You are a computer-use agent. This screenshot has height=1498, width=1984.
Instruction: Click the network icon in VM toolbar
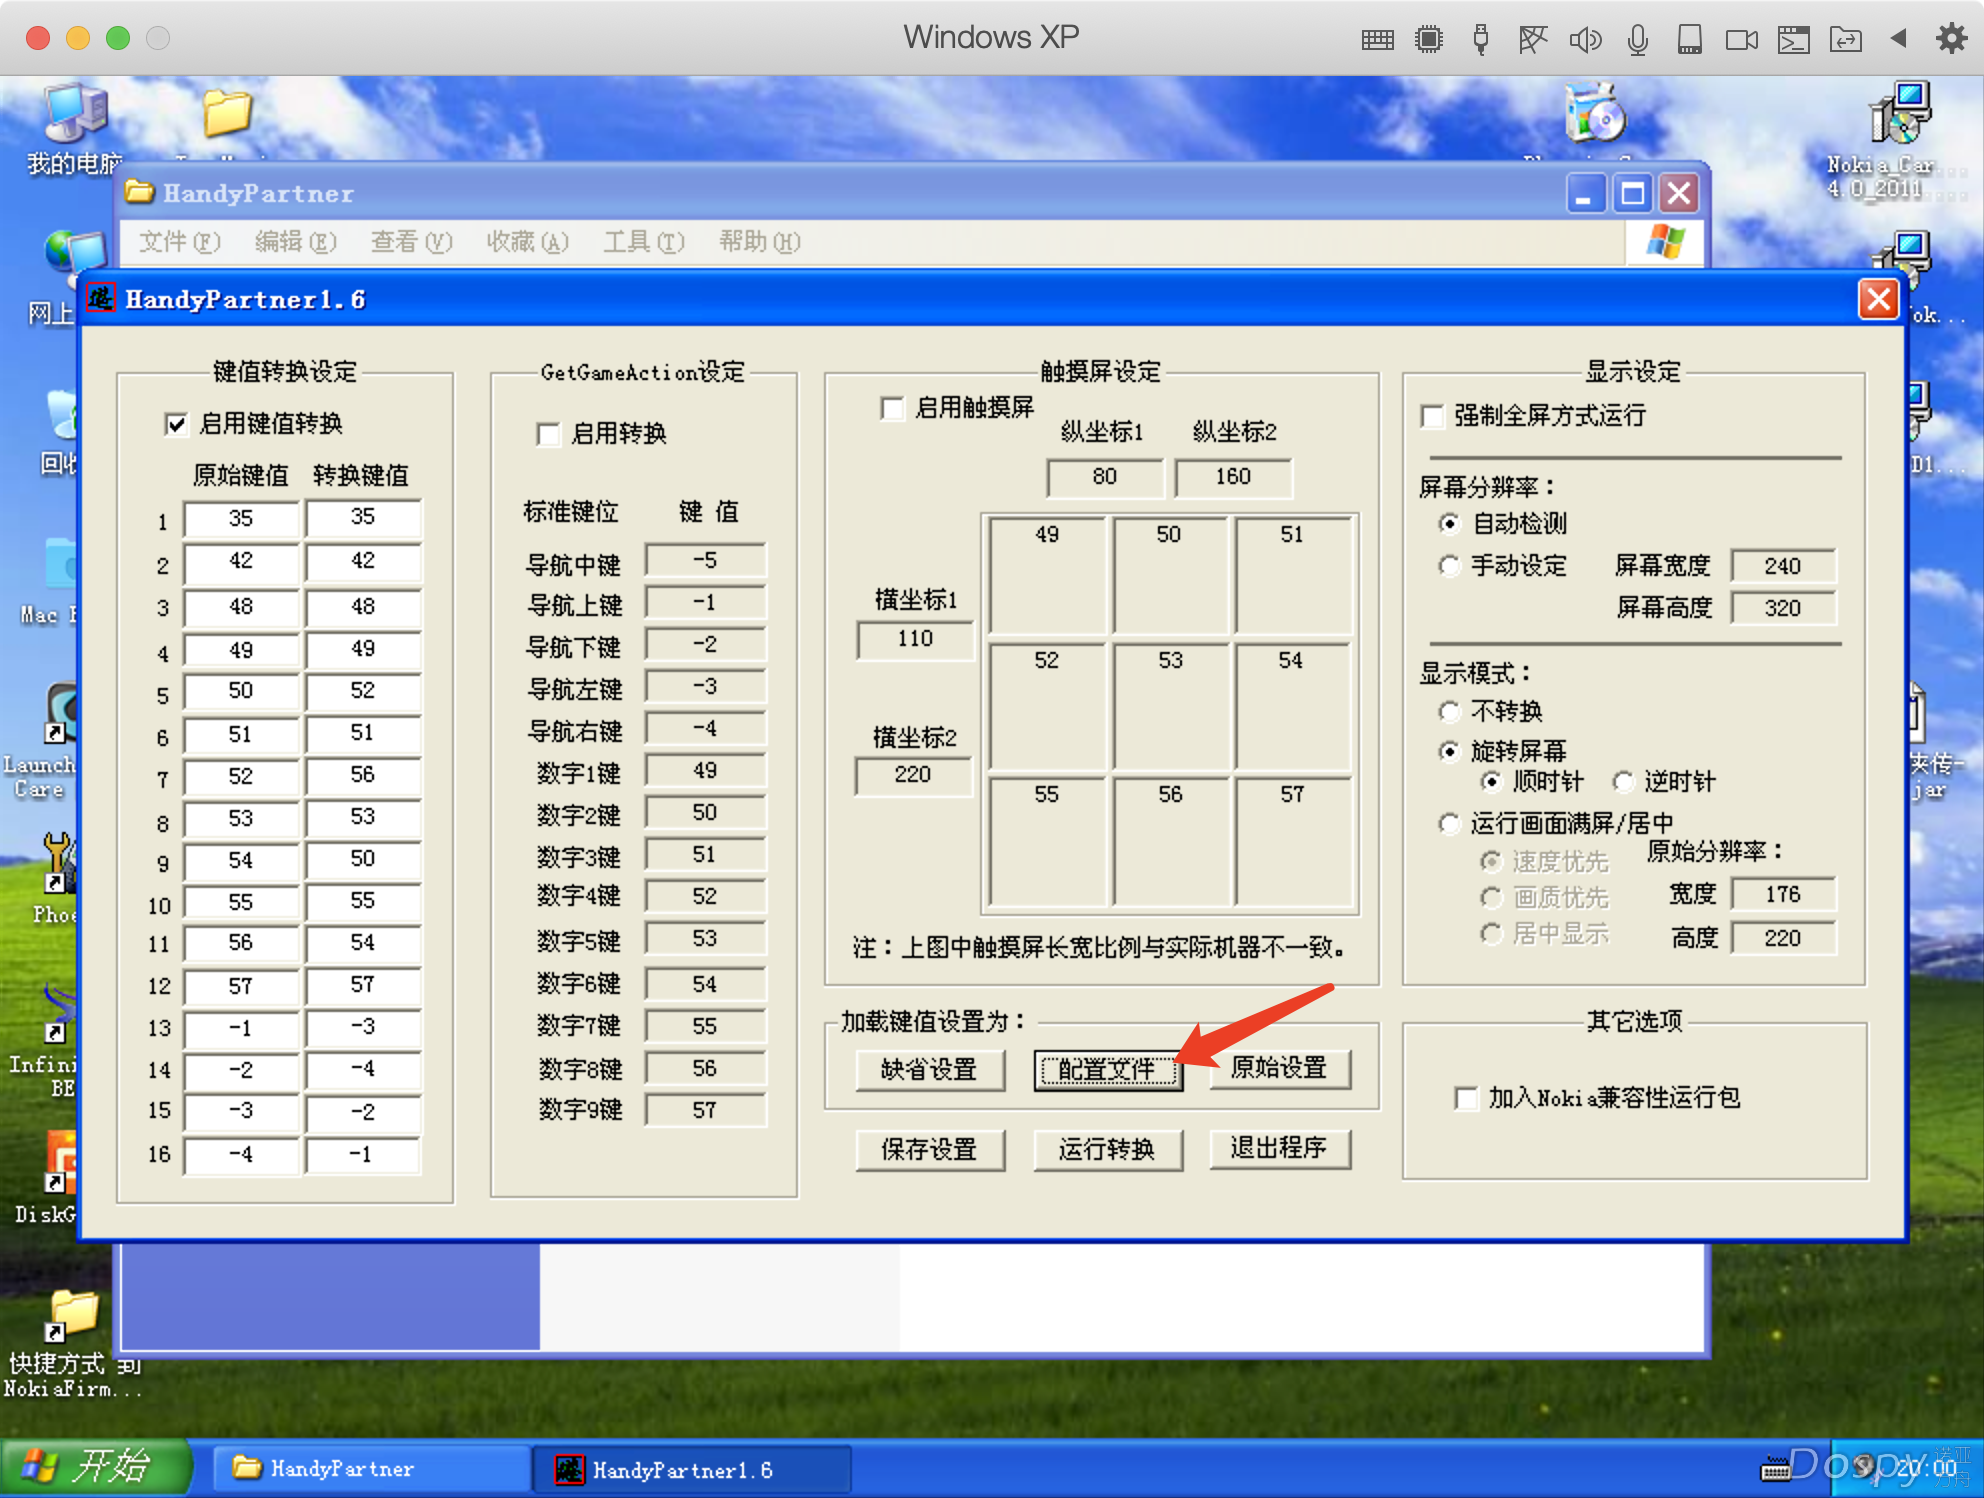1532,39
